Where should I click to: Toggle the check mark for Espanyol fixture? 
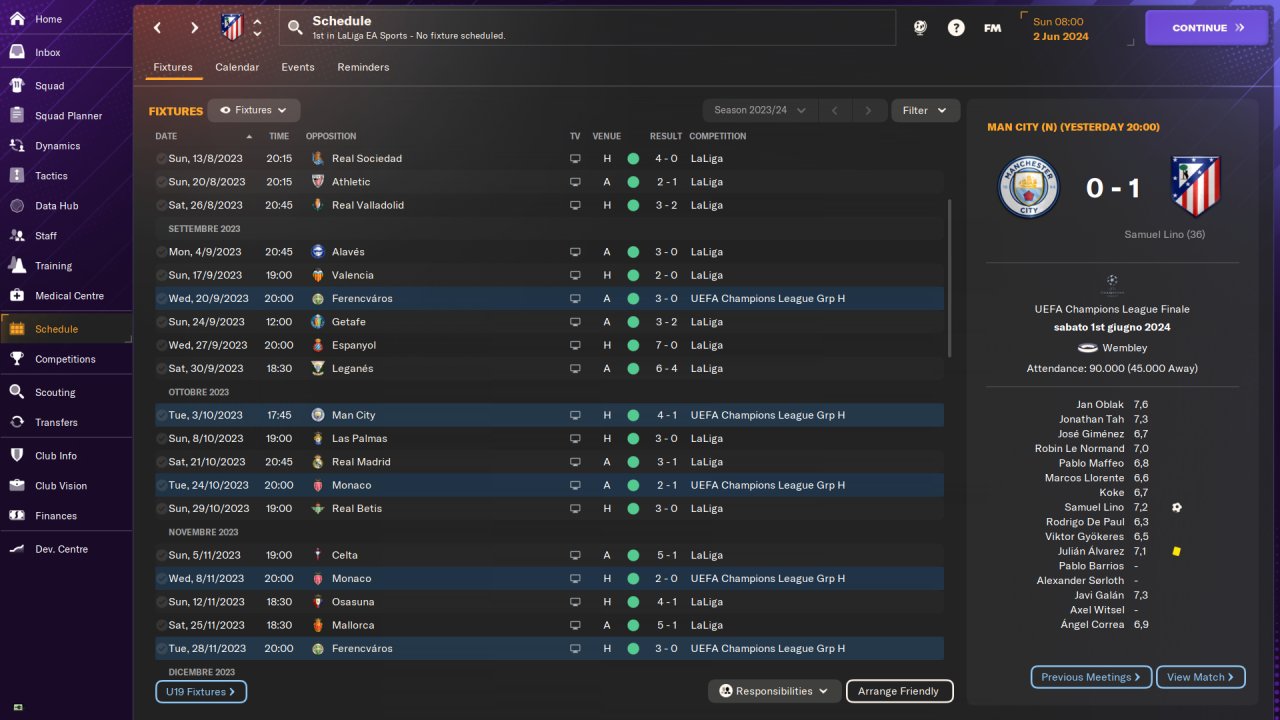click(x=161, y=345)
